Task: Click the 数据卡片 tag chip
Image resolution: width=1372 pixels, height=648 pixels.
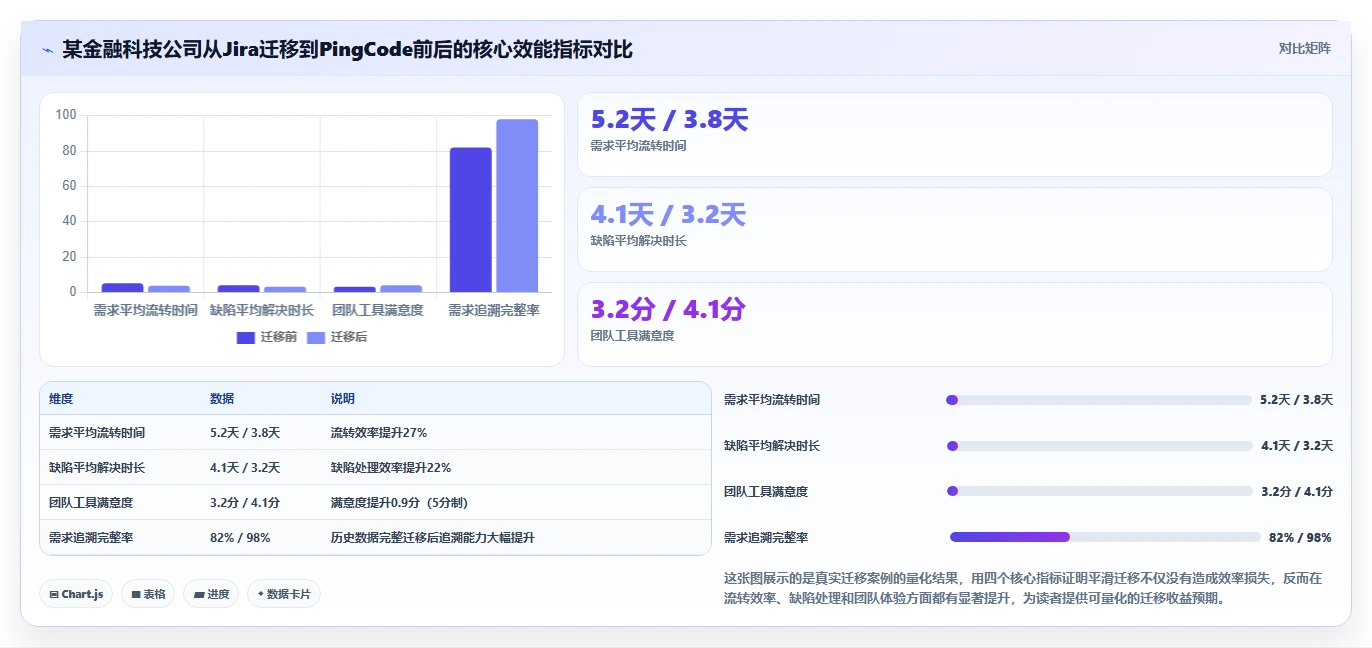Action: tap(284, 593)
